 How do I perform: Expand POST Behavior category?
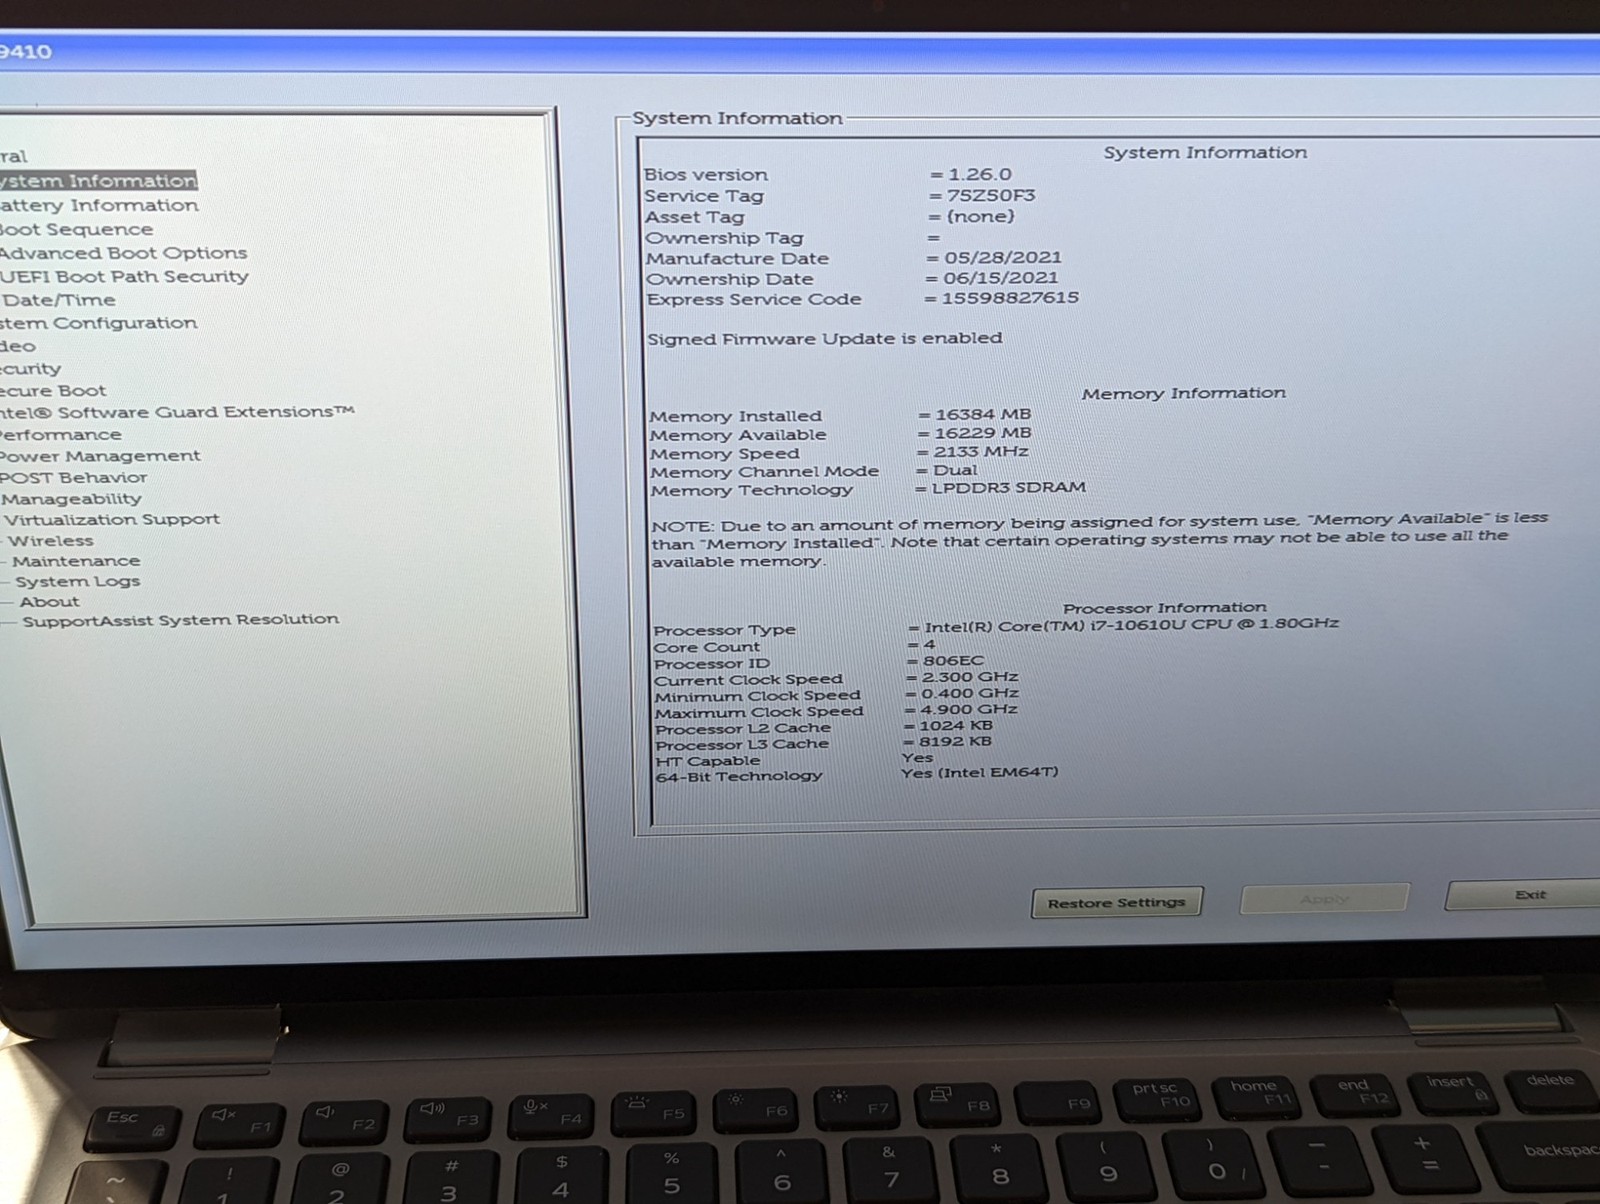(x=74, y=478)
